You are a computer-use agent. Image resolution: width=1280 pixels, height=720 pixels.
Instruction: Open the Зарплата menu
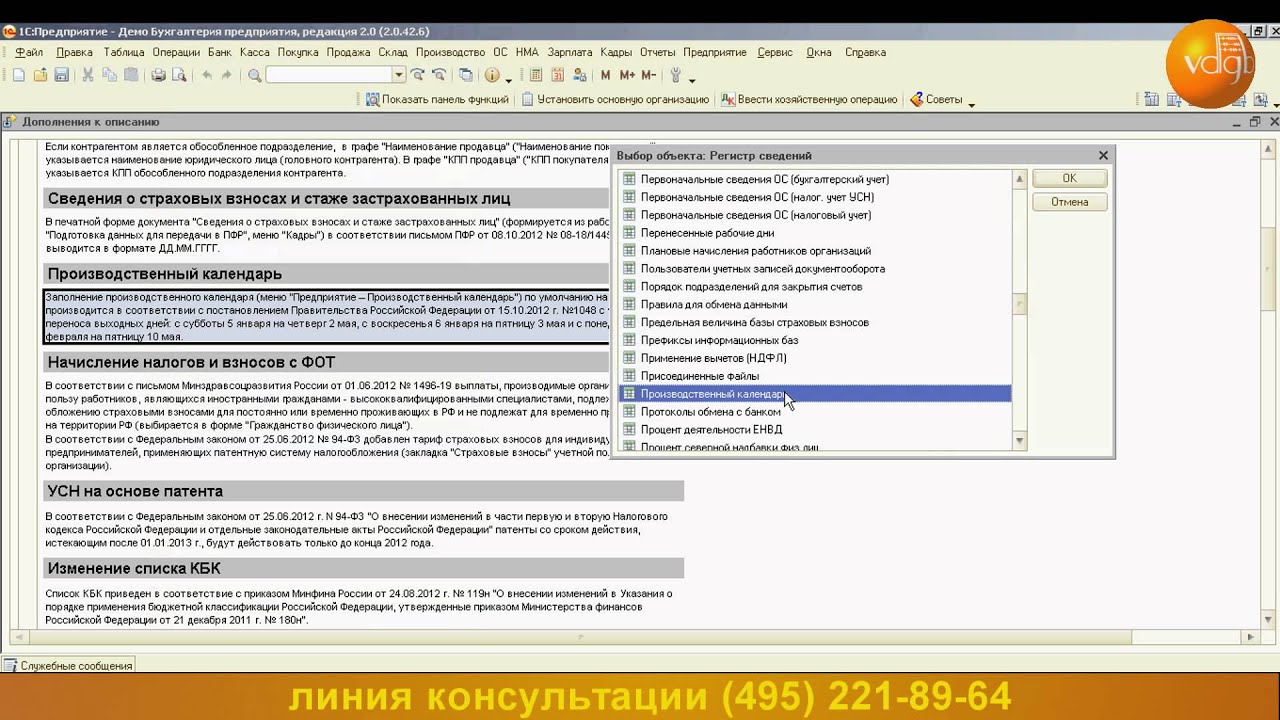(570, 52)
